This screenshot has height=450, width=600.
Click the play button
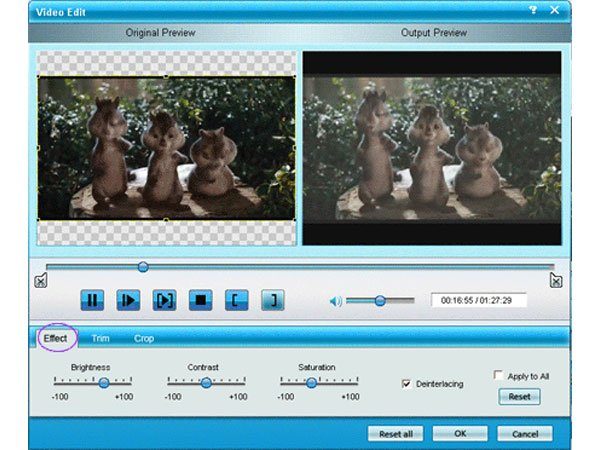tap(128, 300)
